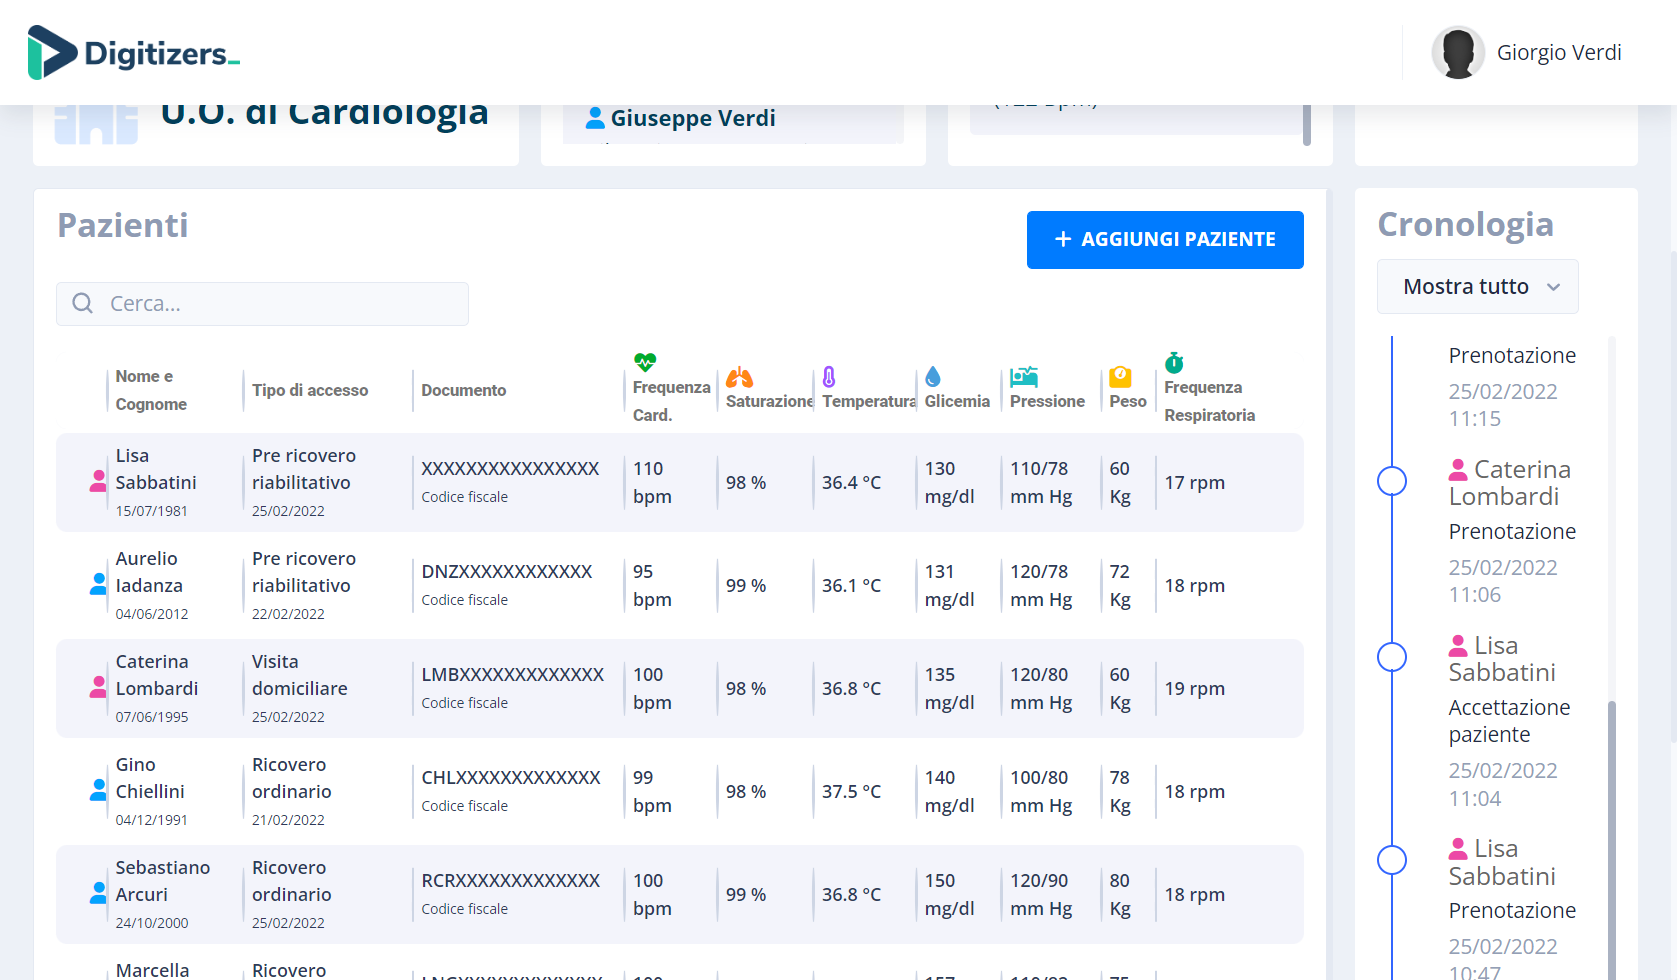1677x980 pixels.
Task: Click the Visita domiciliare access type
Action: coord(300,675)
